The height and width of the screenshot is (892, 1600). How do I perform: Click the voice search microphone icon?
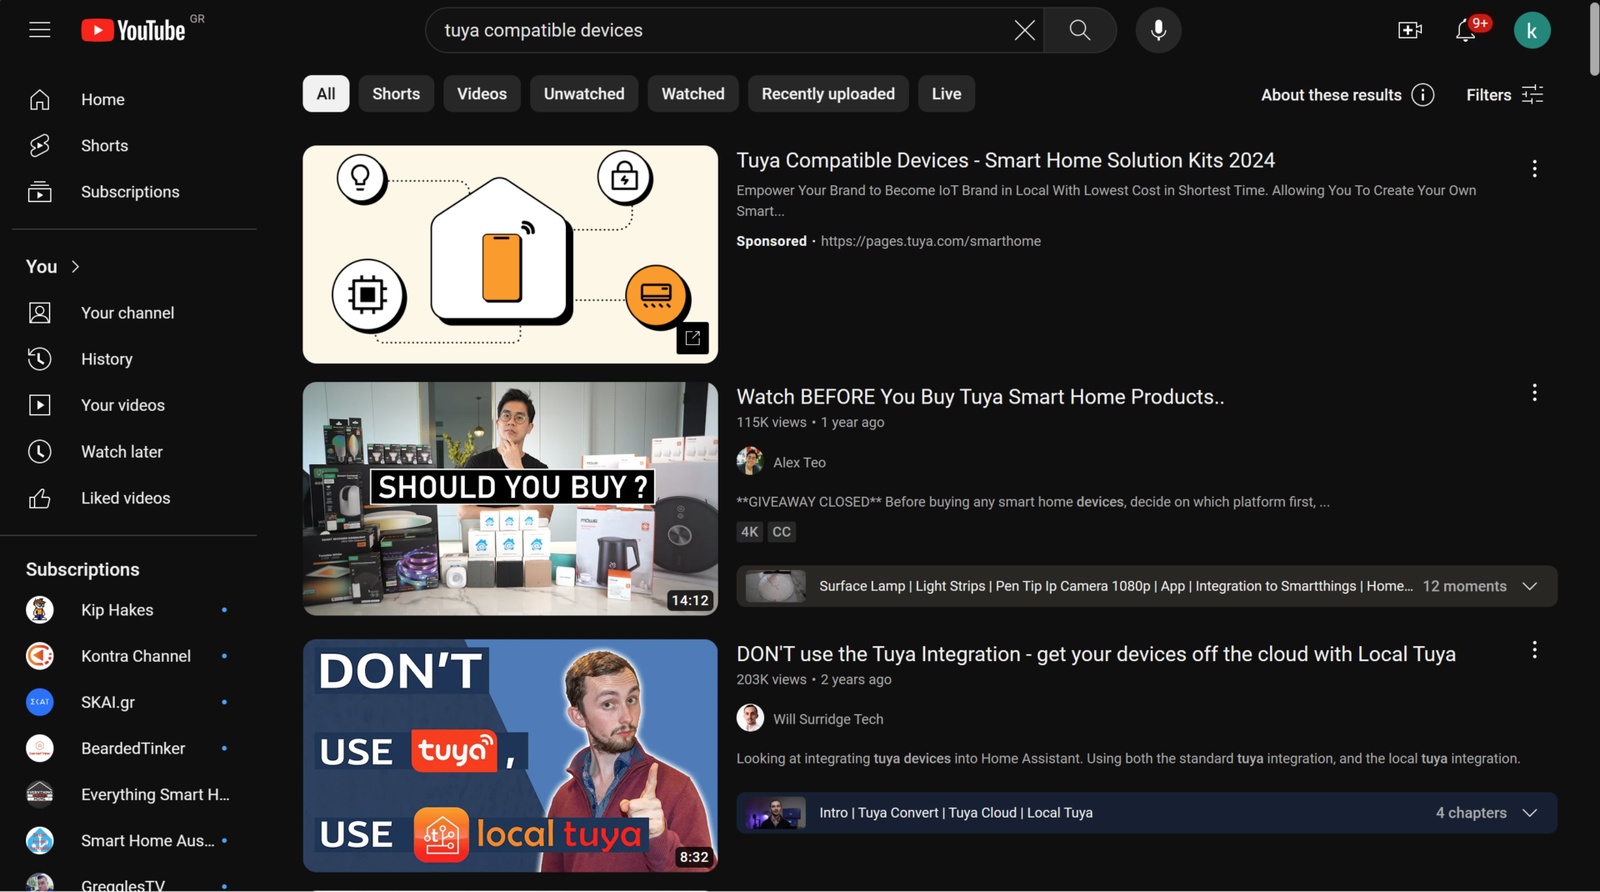pyautogui.click(x=1158, y=30)
